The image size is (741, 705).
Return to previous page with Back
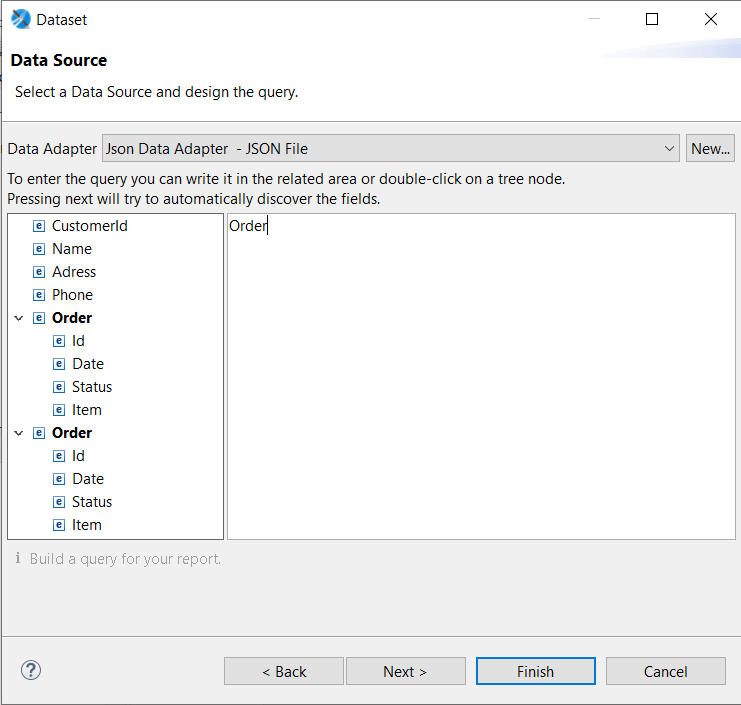click(x=284, y=671)
